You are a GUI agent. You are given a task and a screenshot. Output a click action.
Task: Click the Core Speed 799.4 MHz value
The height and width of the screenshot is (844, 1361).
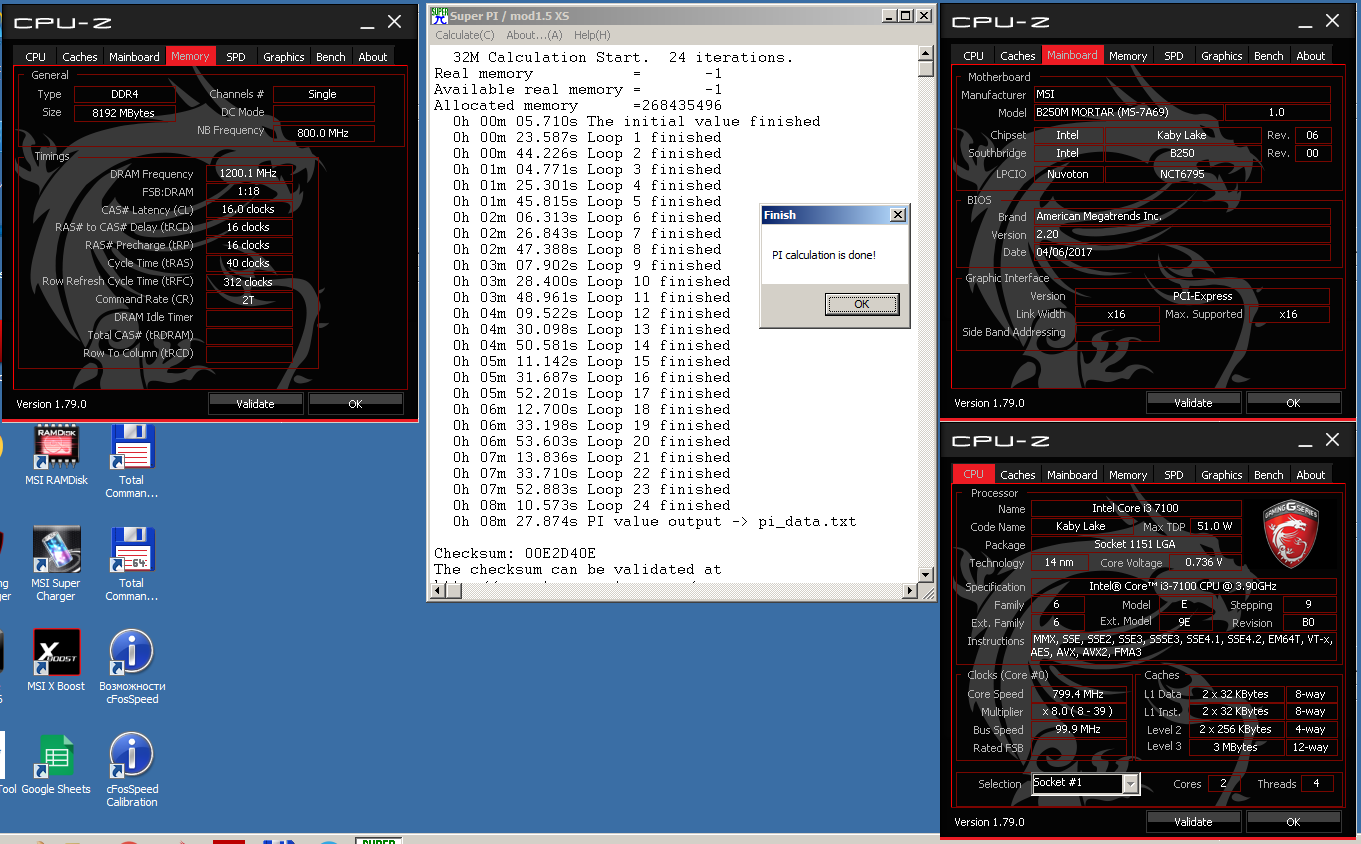[1078, 694]
